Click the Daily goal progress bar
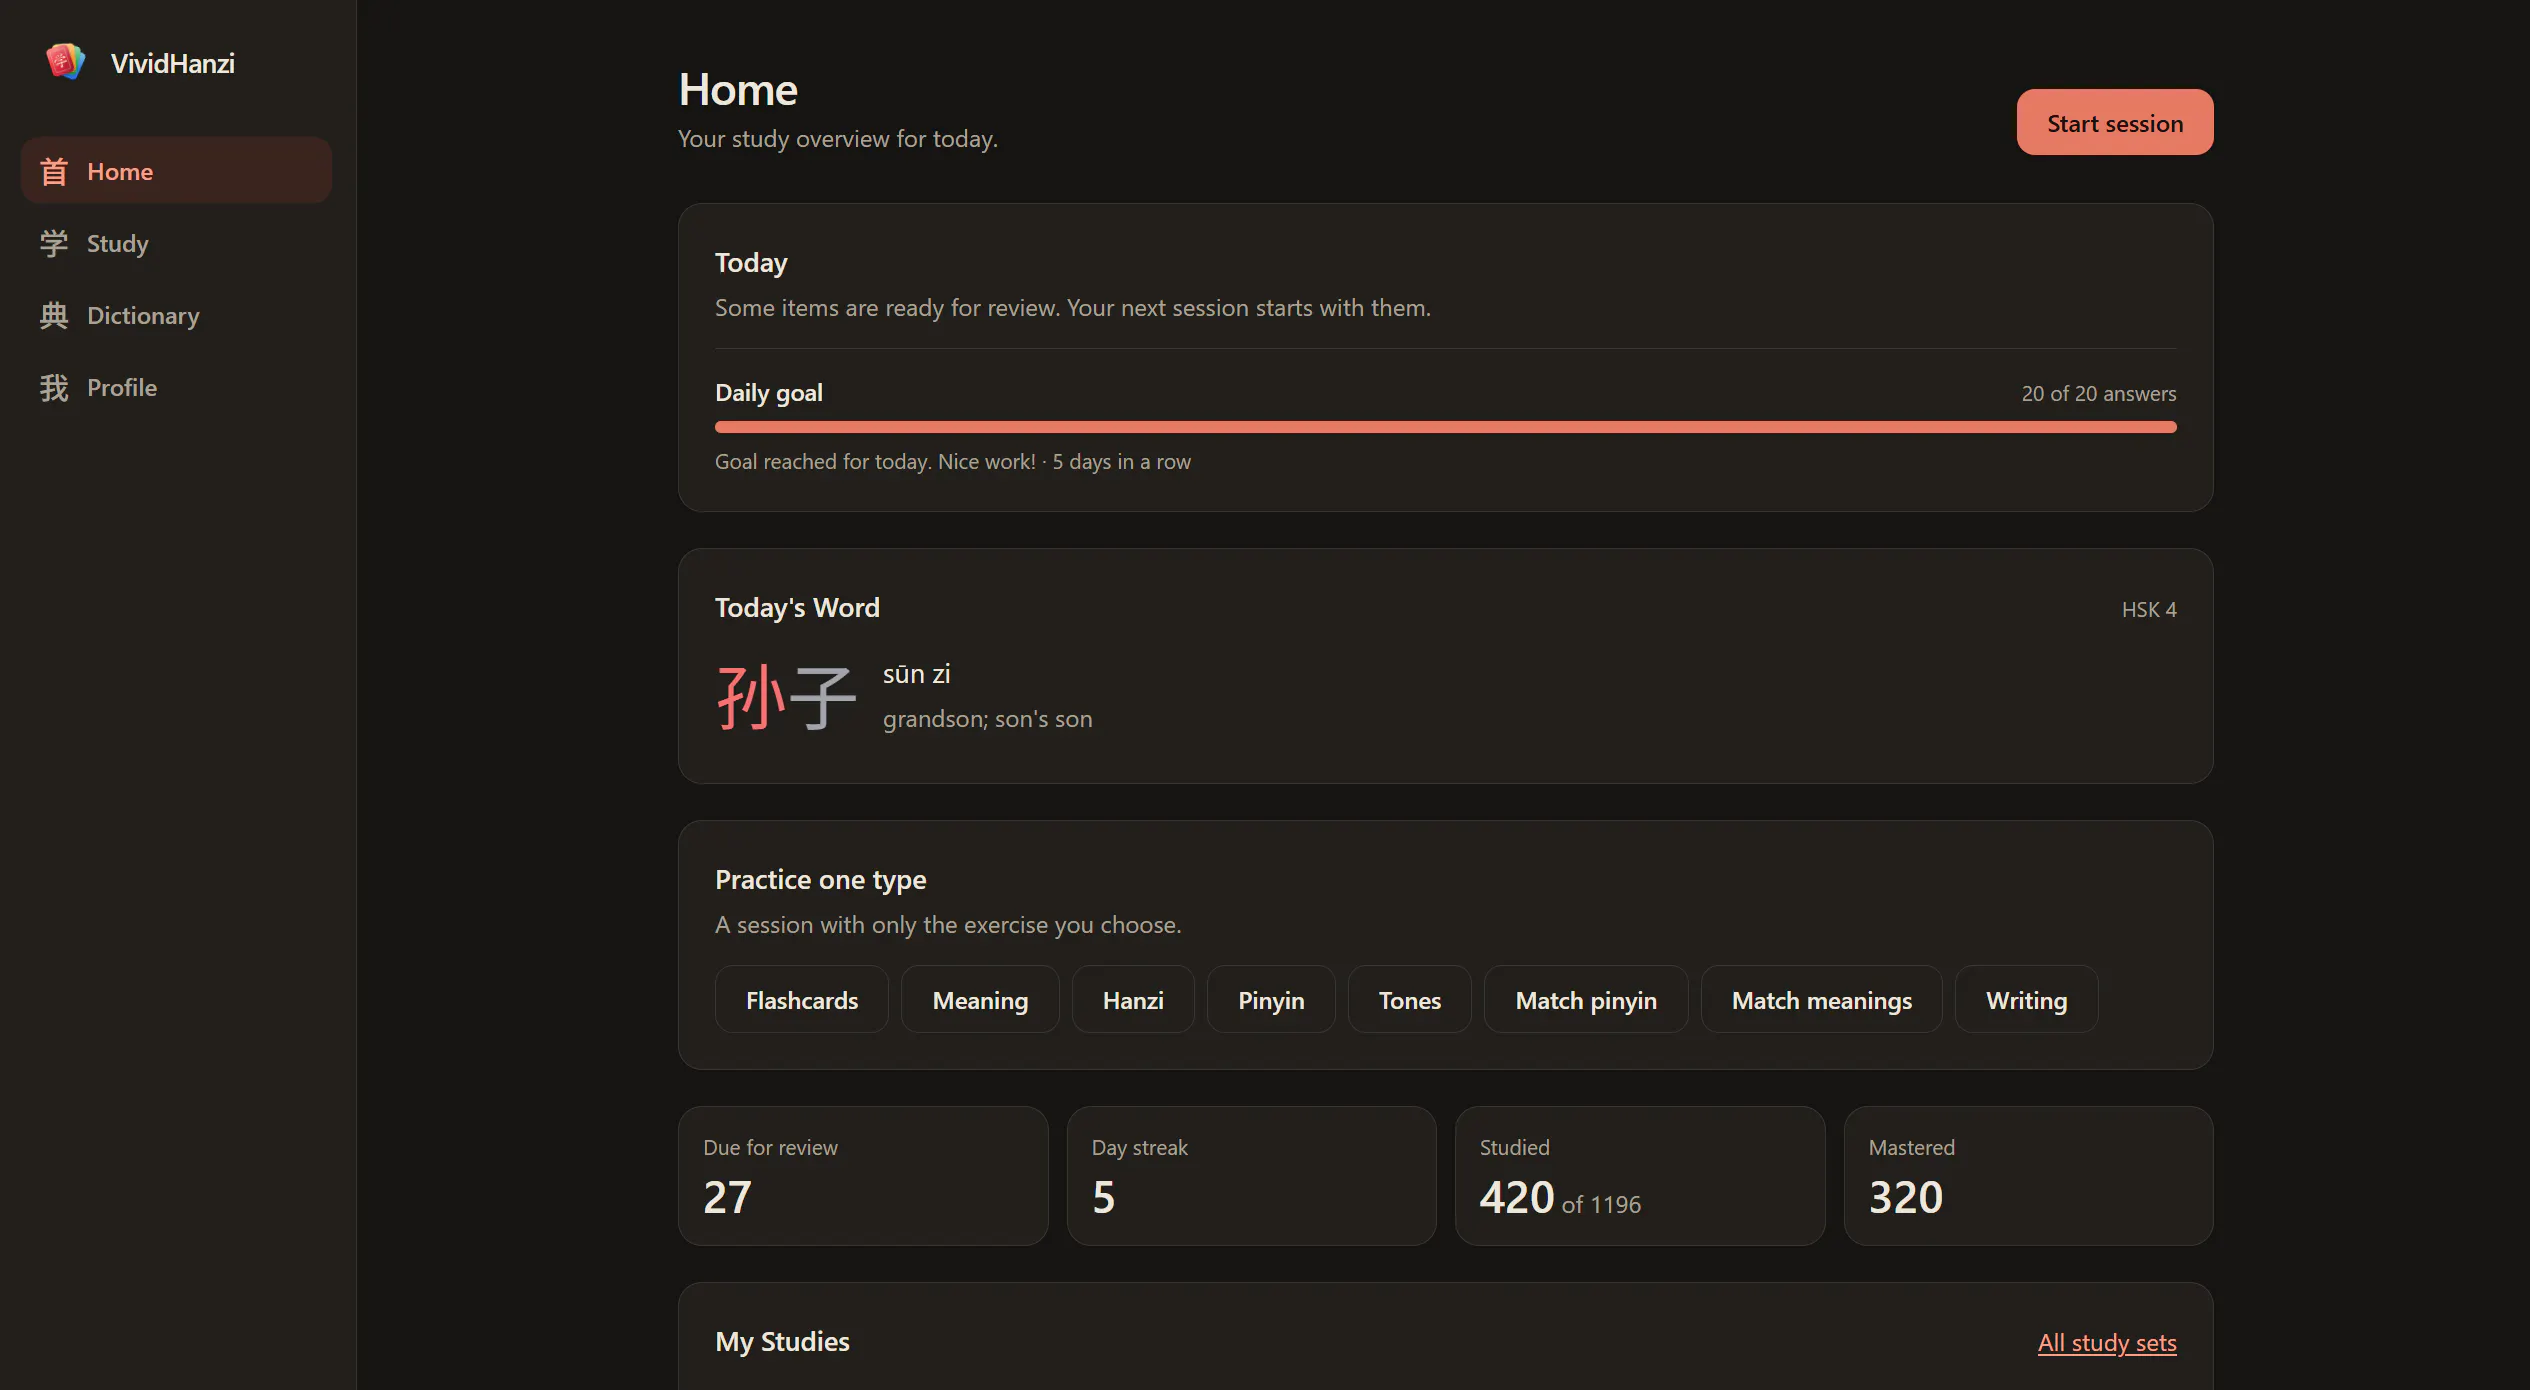The image size is (2530, 1390). [1445, 427]
